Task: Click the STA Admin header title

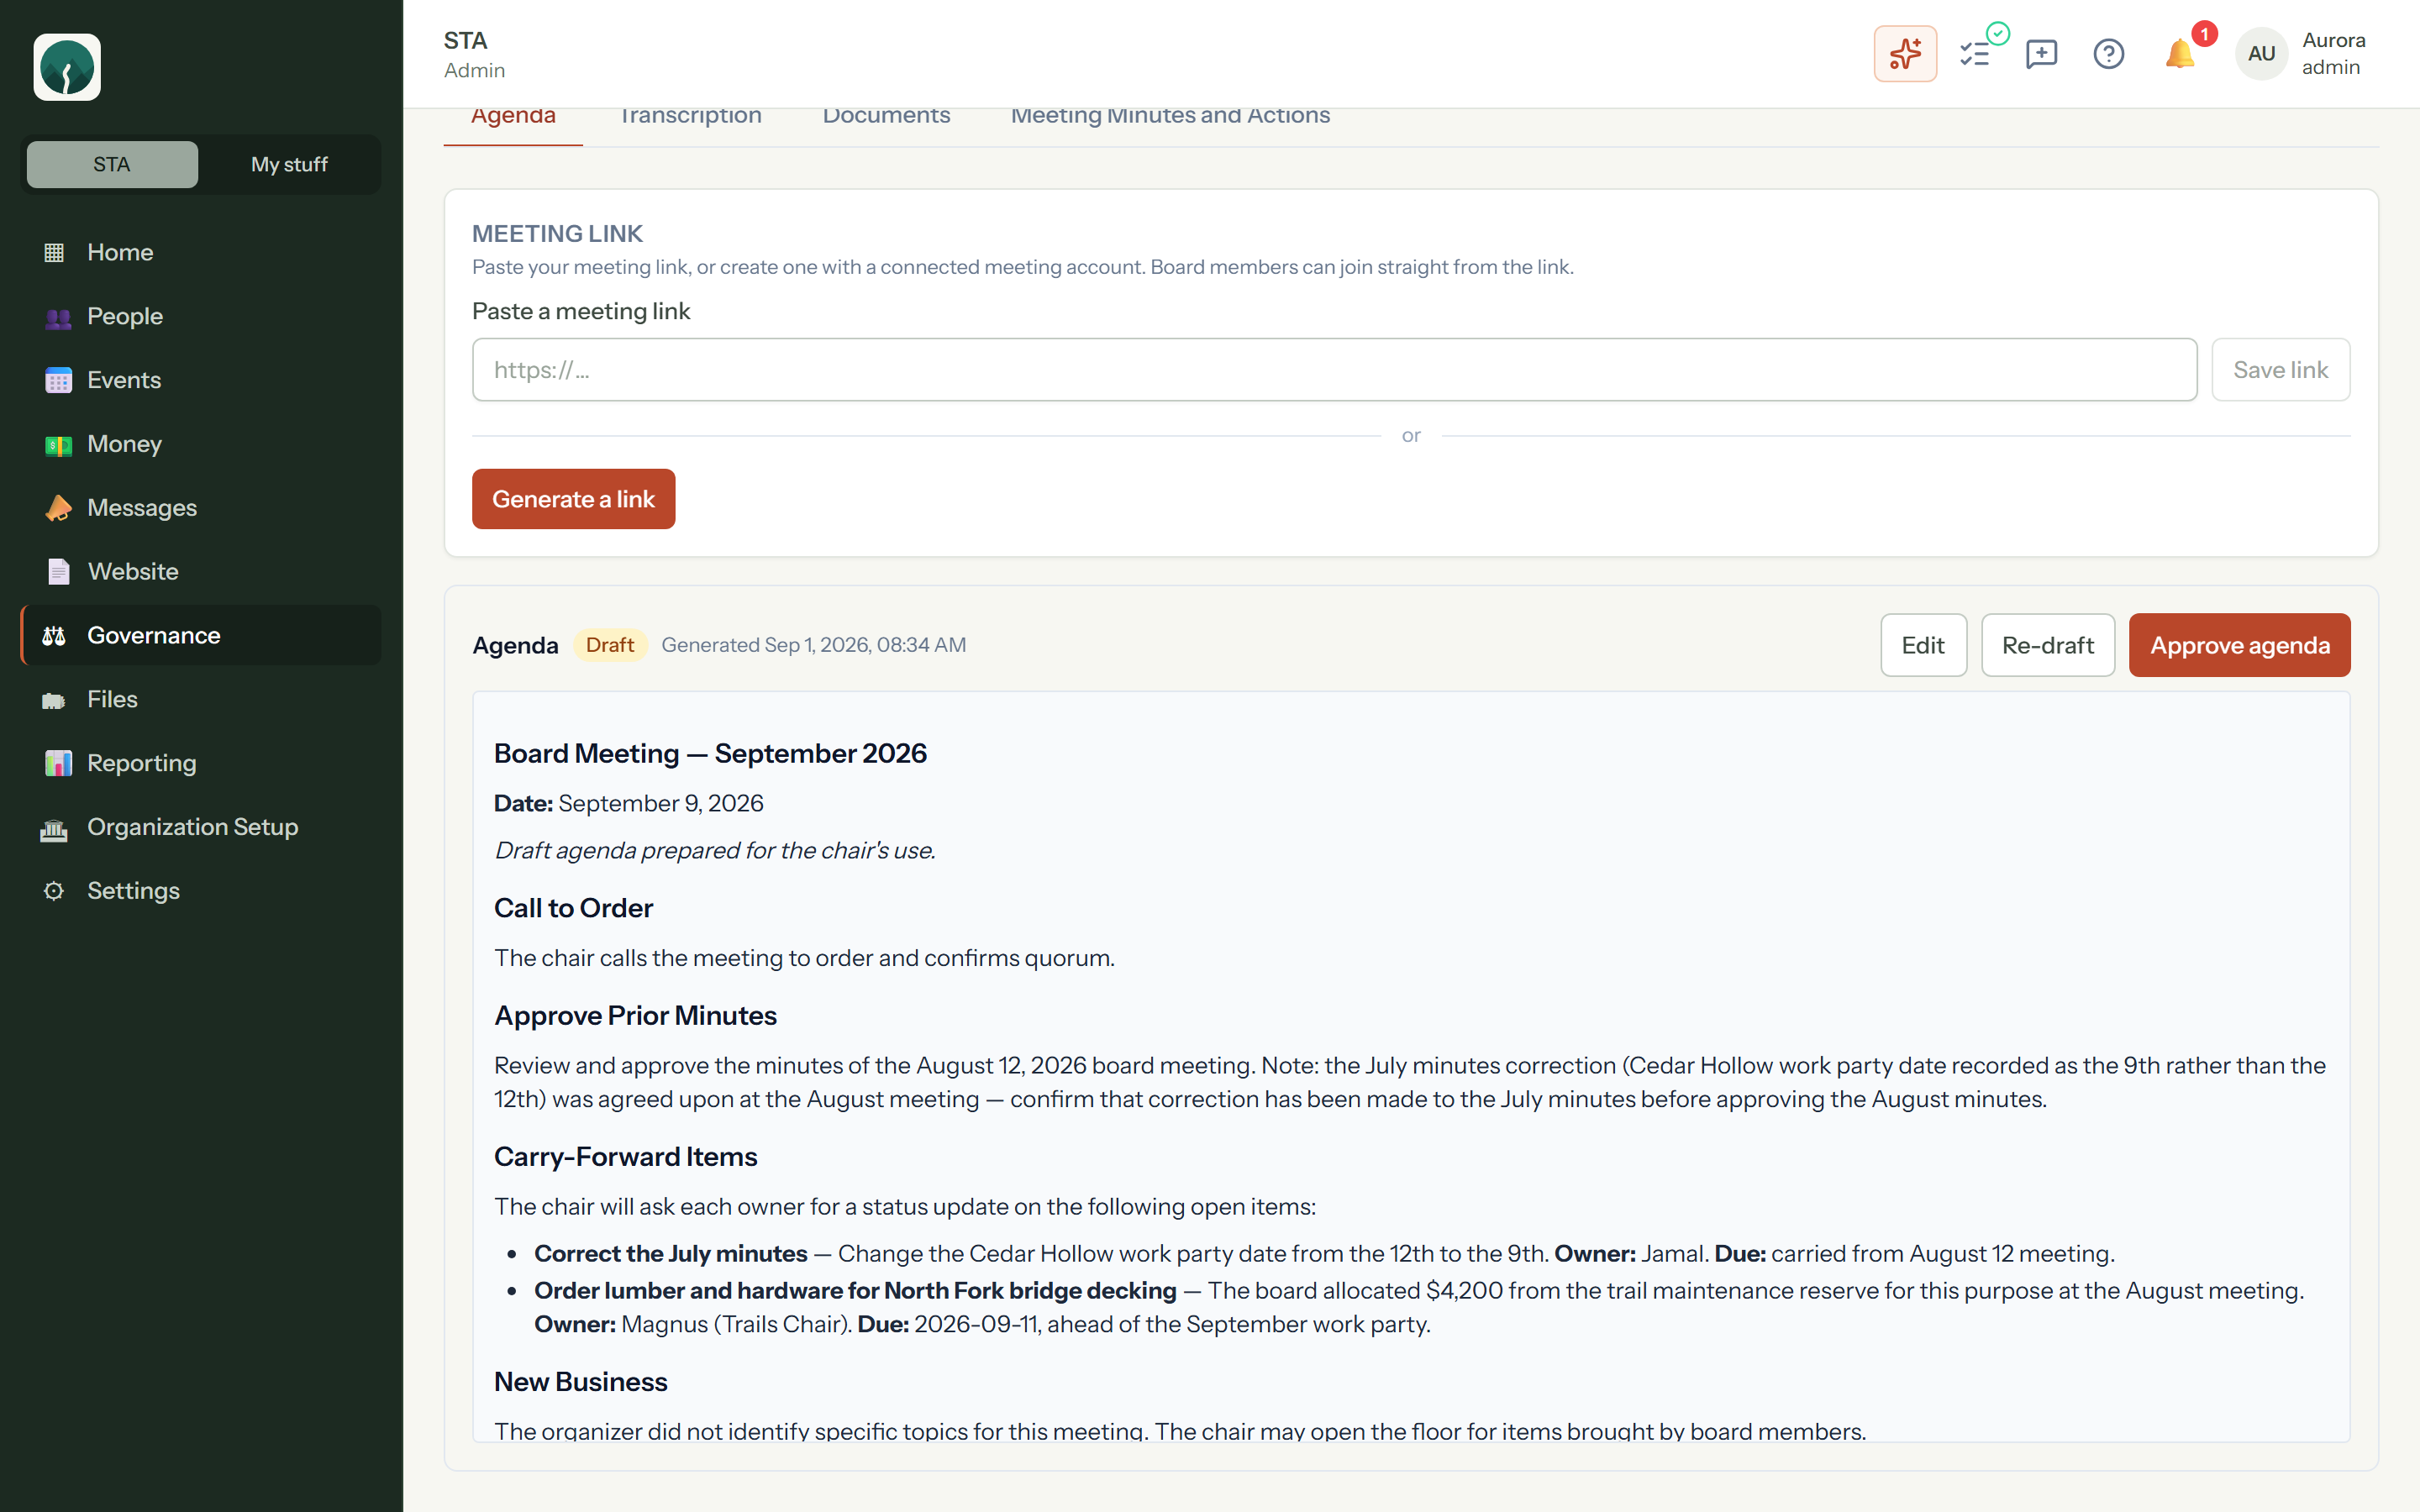Action: coord(474,54)
